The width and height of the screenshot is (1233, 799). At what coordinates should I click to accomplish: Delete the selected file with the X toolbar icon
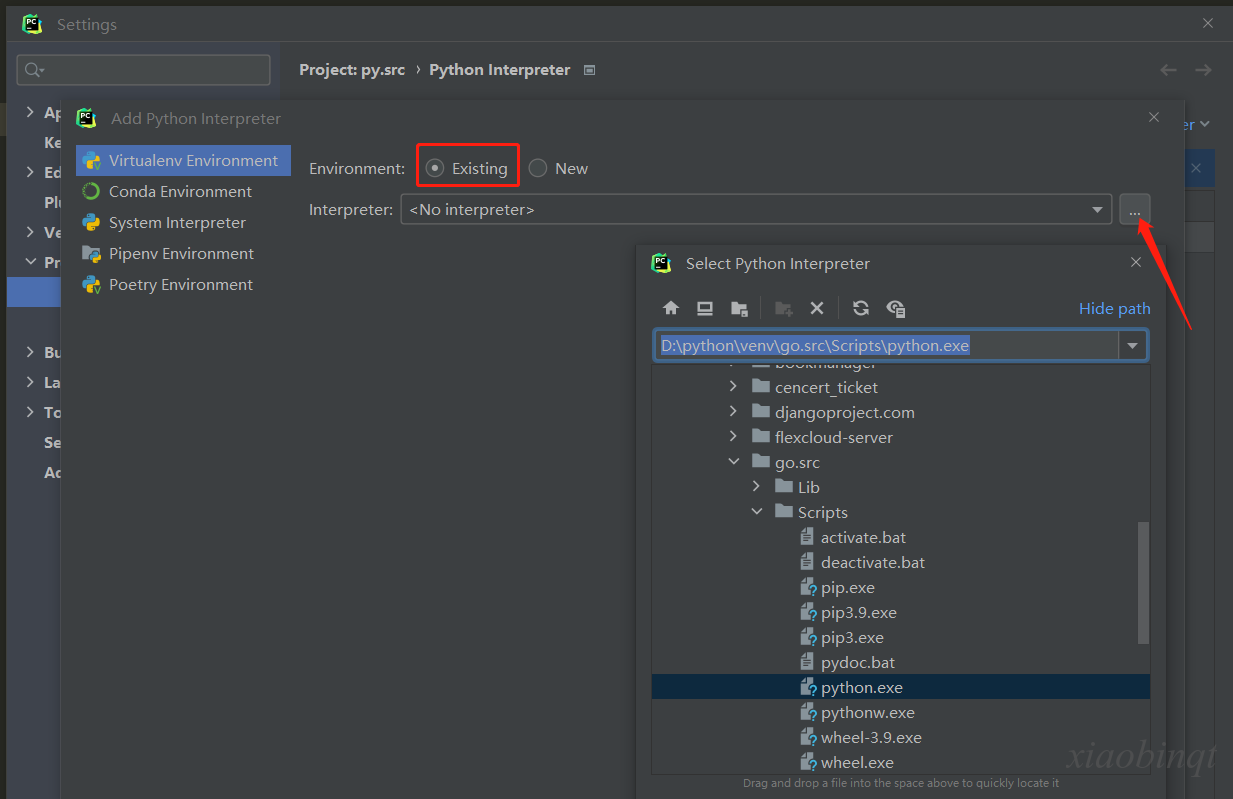coord(816,308)
